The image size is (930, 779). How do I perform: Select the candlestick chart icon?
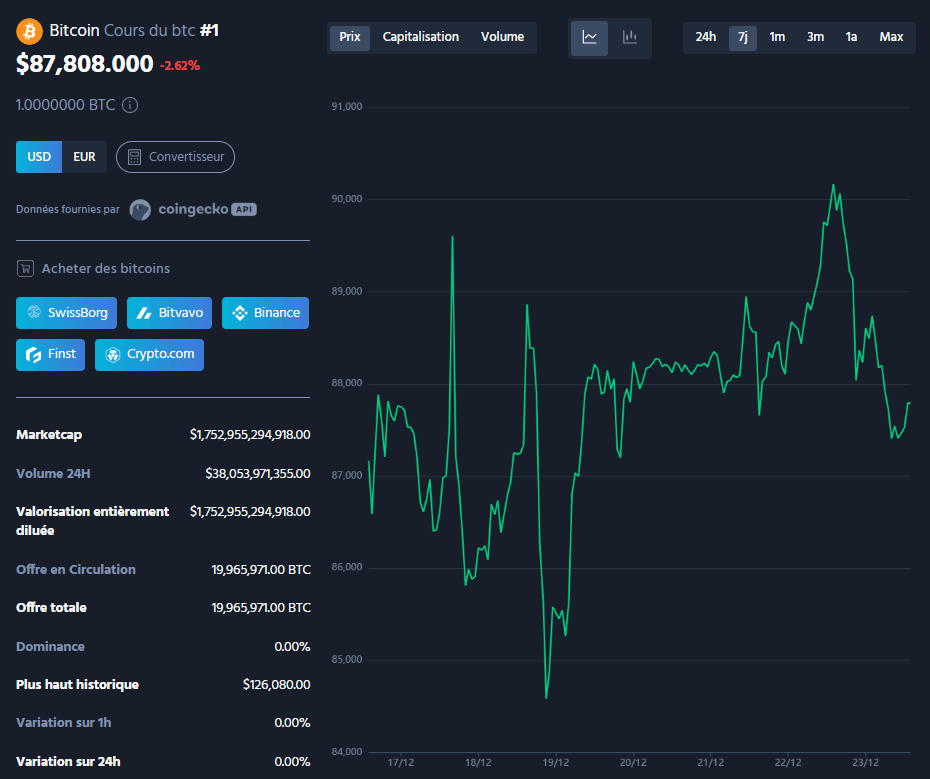(630, 37)
